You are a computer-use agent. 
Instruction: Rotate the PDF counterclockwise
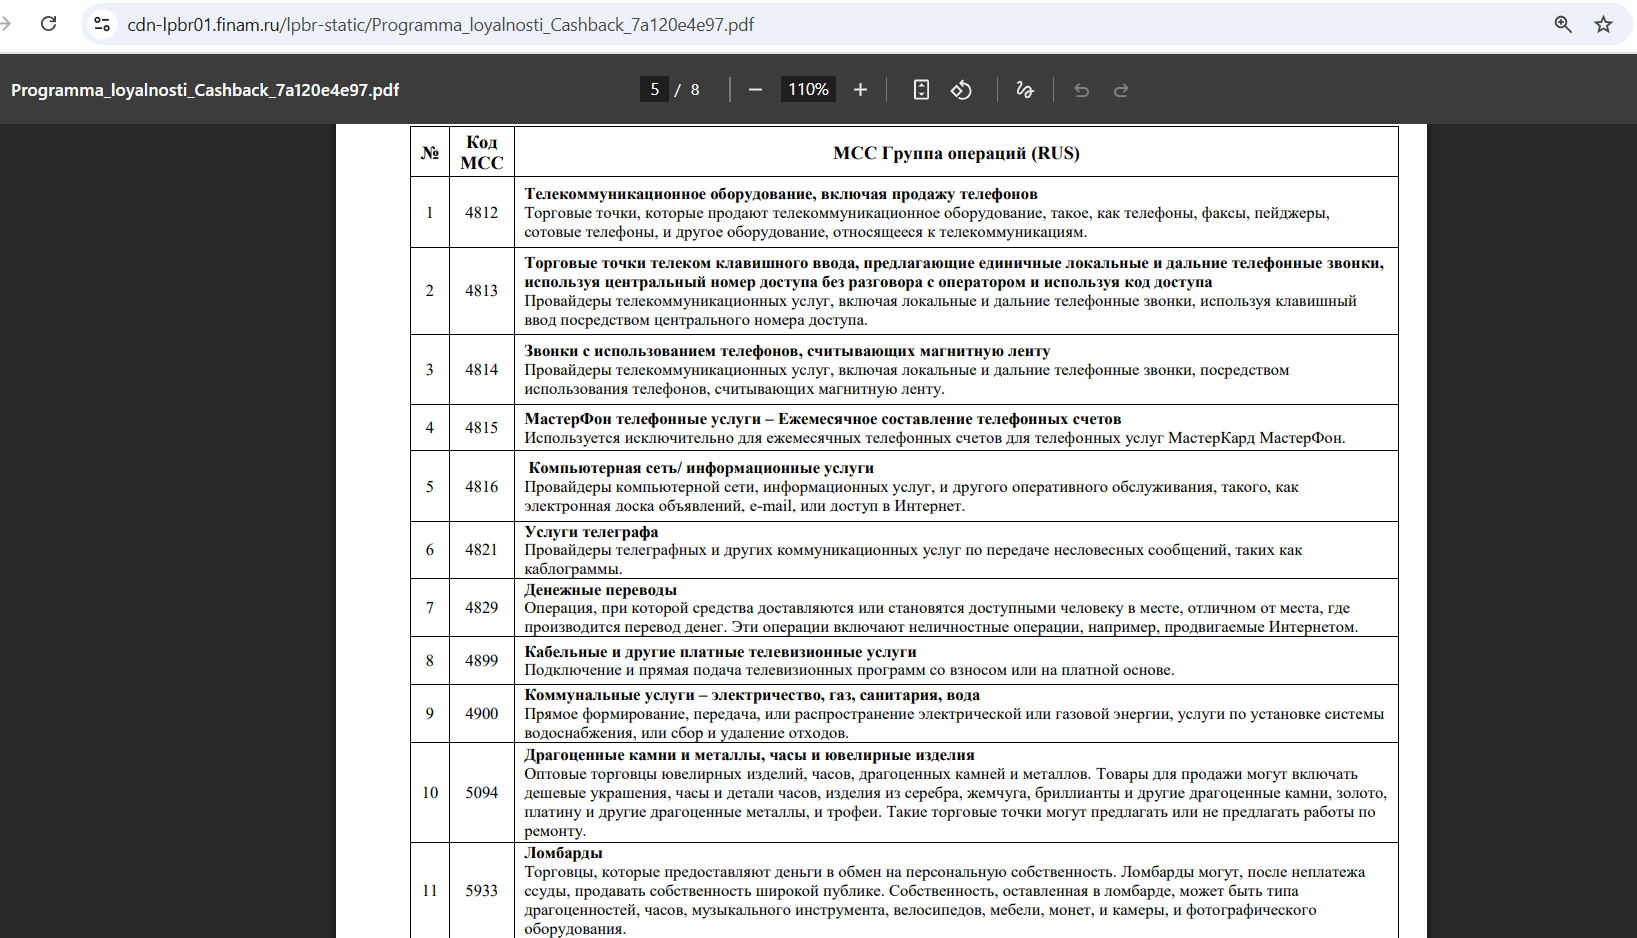(x=961, y=90)
